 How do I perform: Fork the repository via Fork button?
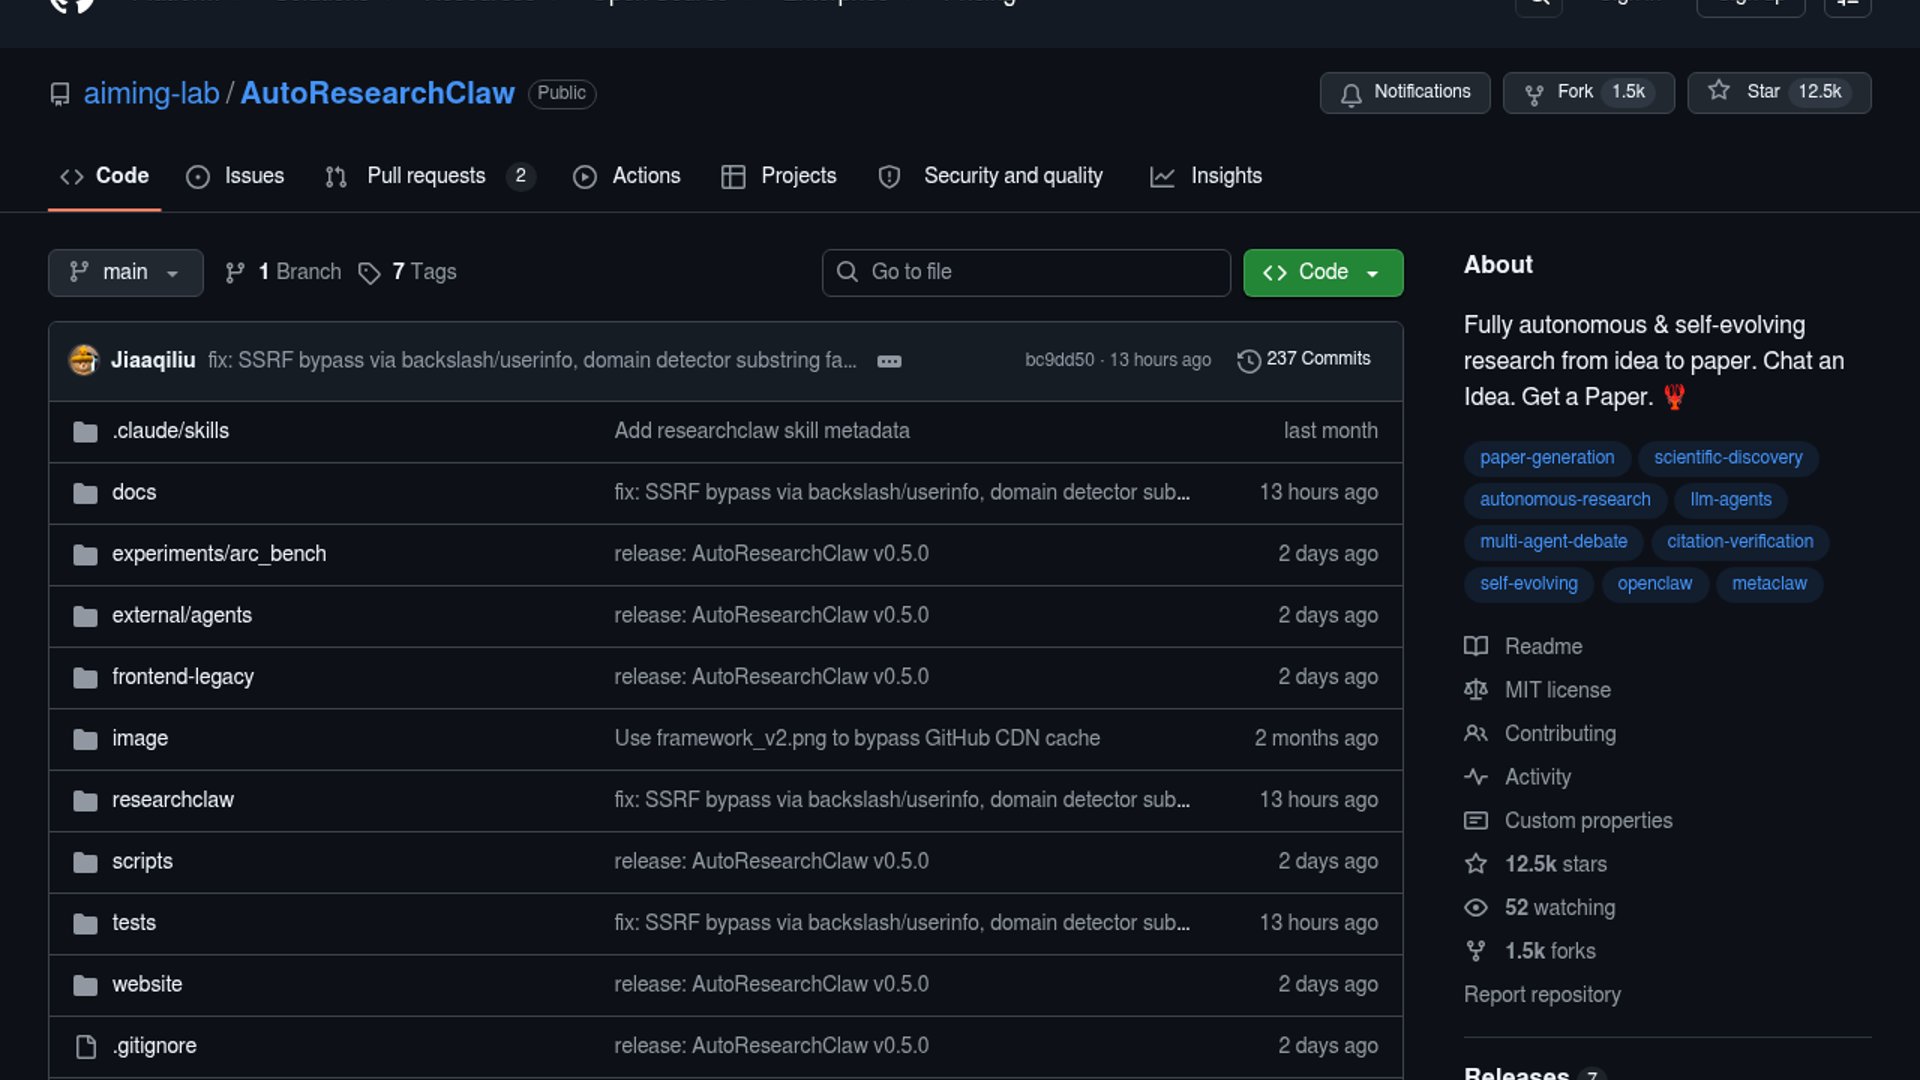[x=1588, y=93]
